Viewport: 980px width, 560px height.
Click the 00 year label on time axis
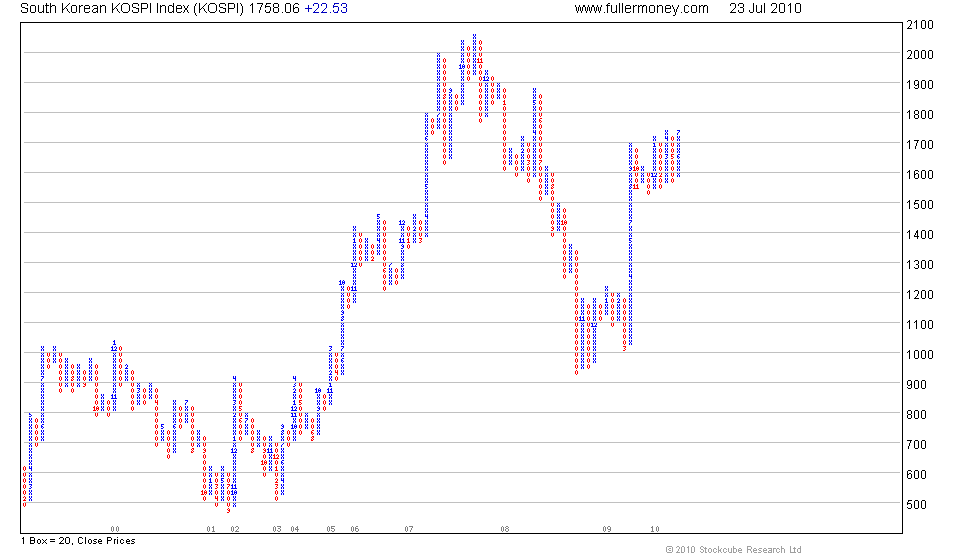click(x=115, y=529)
